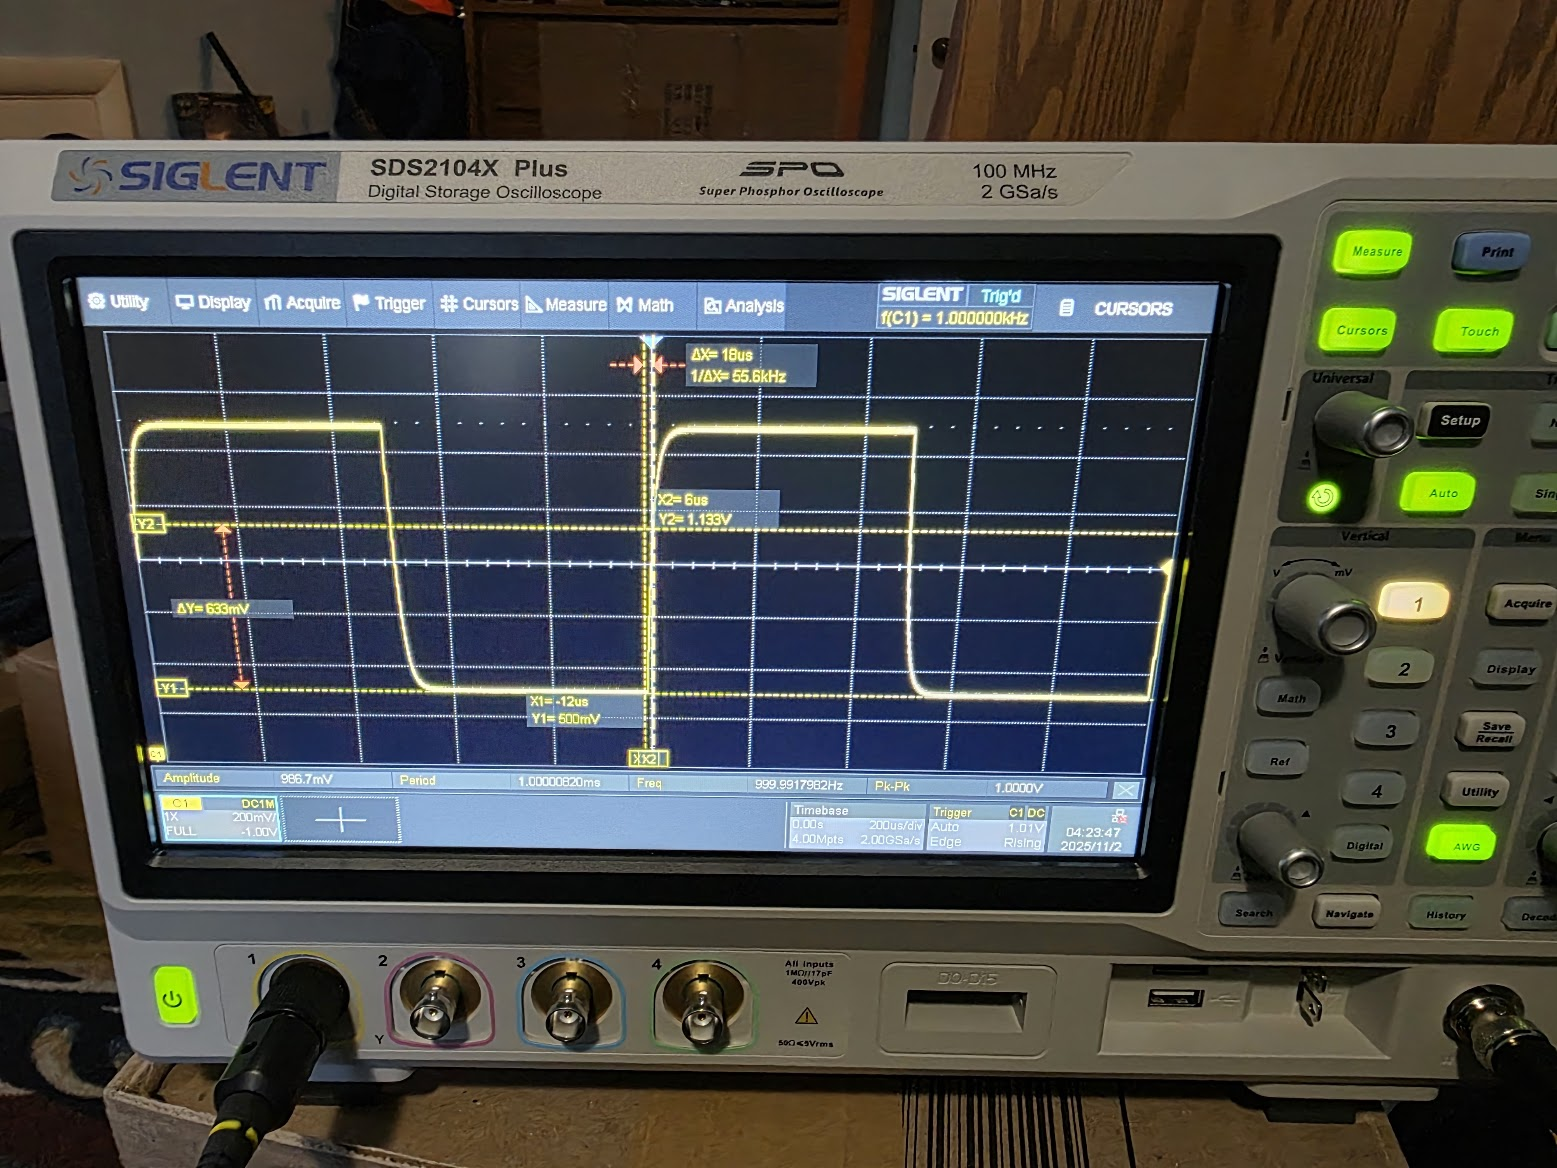Tap the network status icon above the clock

1118,816
